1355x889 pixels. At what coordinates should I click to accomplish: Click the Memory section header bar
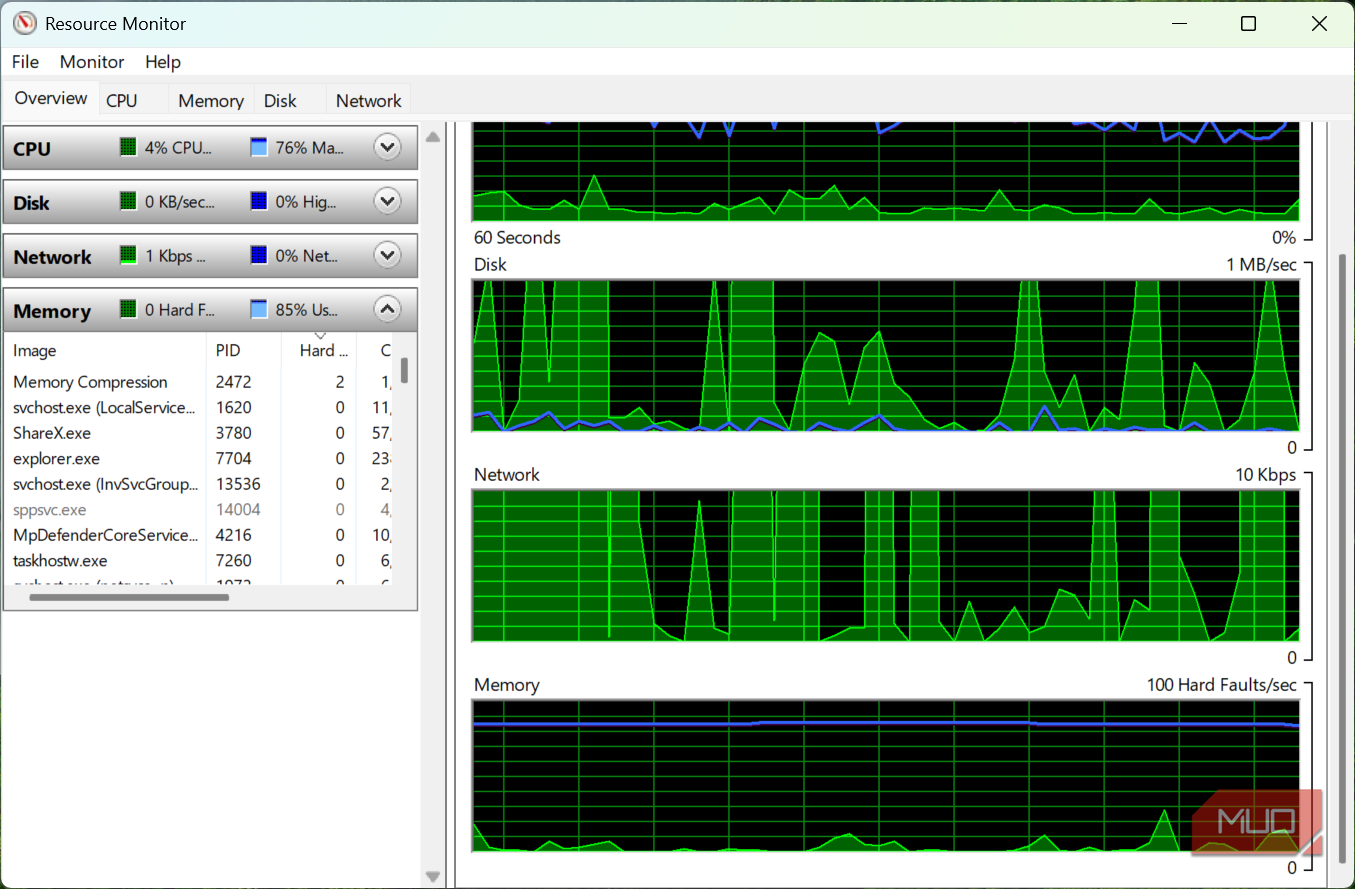(210, 310)
